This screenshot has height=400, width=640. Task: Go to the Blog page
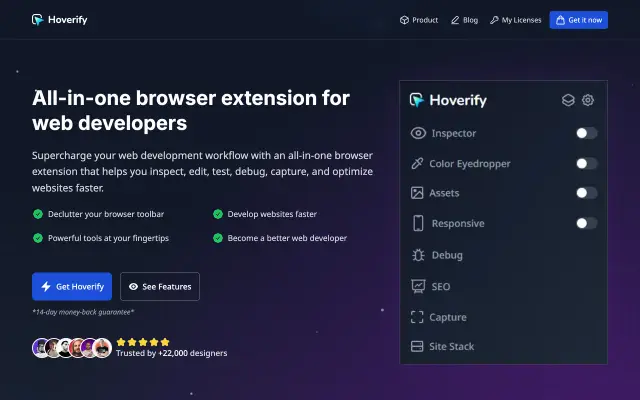click(464, 20)
